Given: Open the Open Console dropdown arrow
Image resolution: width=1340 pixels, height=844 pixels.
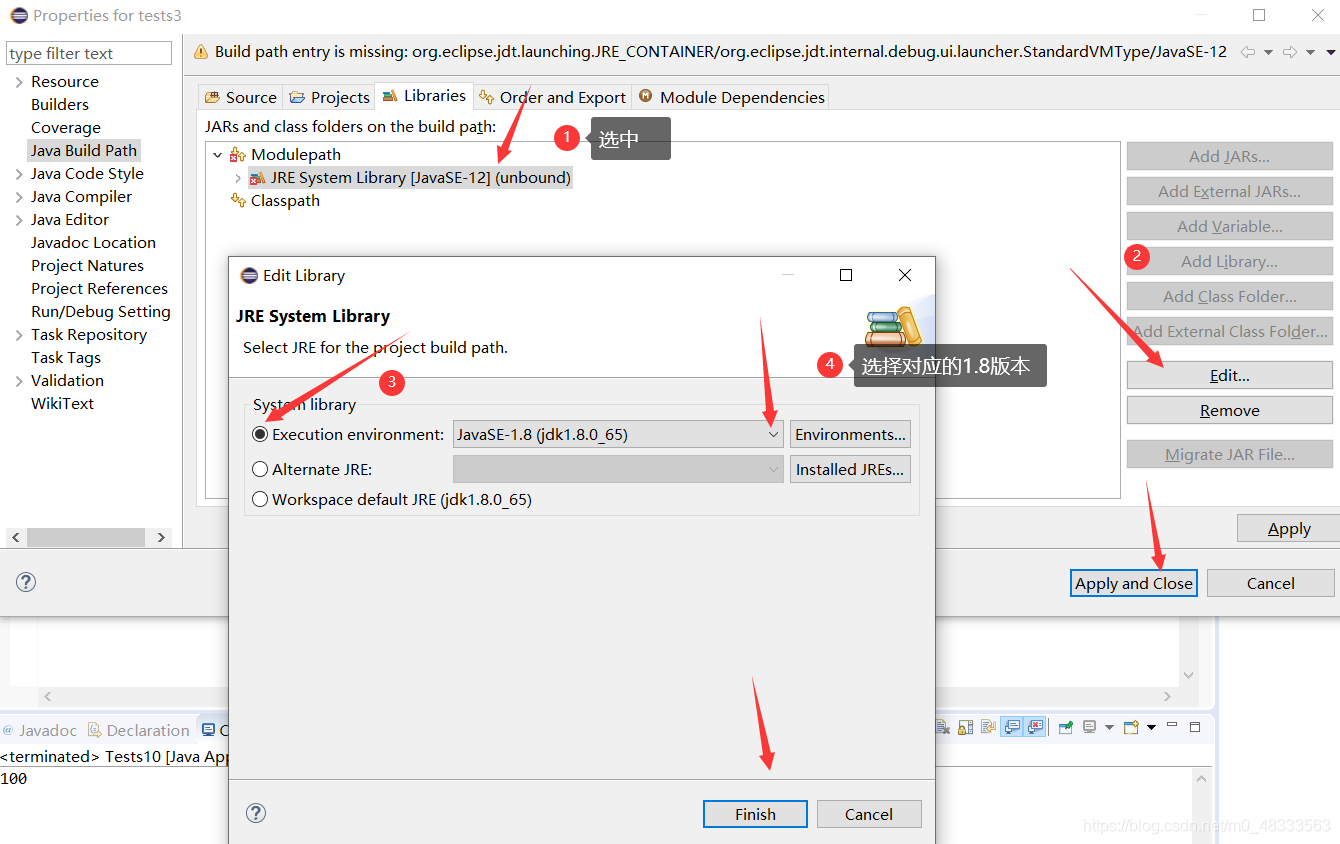Looking at the screenshot, I should pyautogui.click(x=1151, y=727).
